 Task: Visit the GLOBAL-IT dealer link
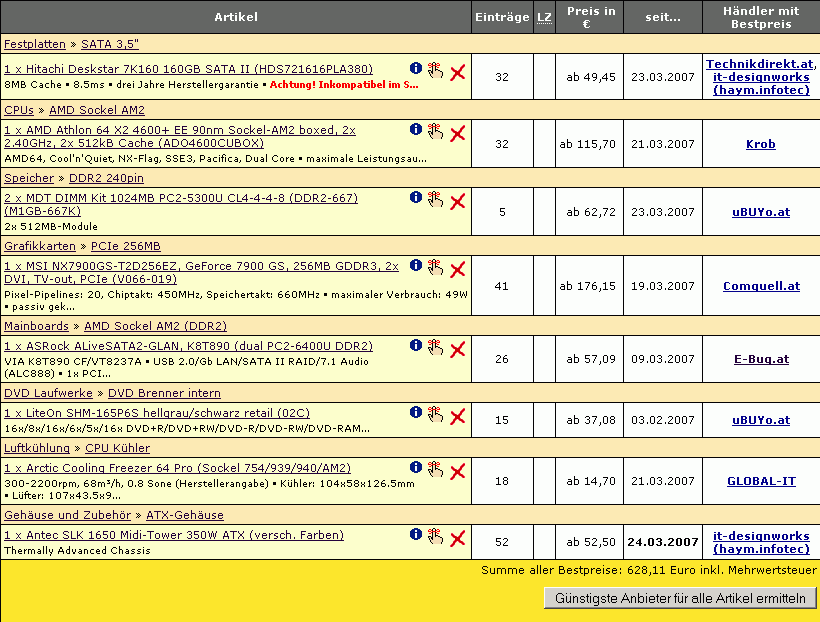[x=761, y=481]
